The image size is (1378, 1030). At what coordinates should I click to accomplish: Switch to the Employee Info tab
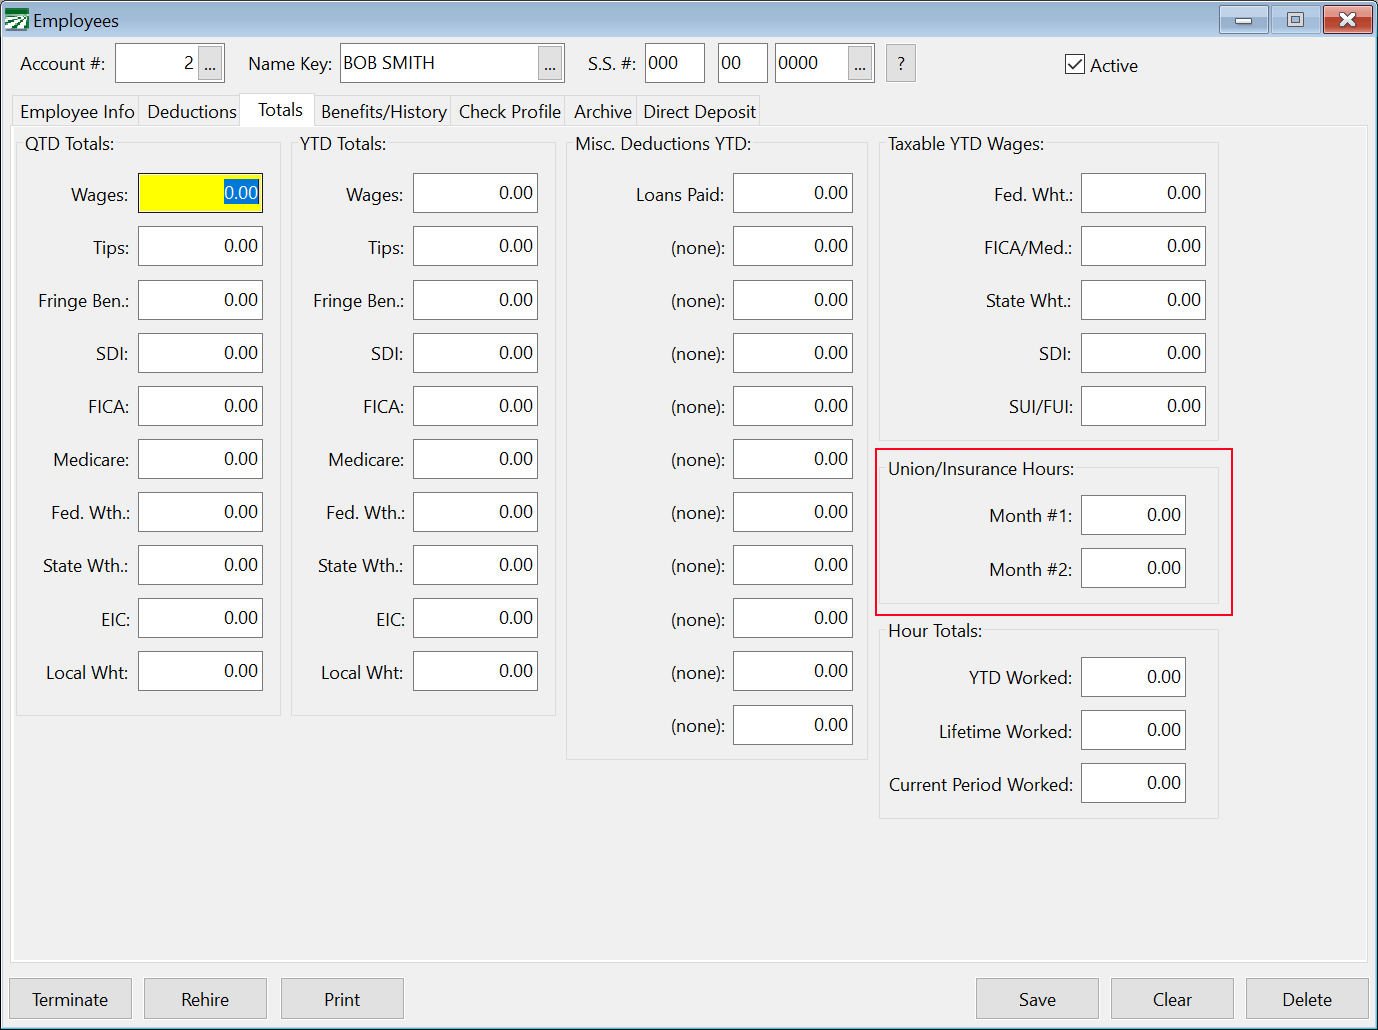click(x=77, y=111)
